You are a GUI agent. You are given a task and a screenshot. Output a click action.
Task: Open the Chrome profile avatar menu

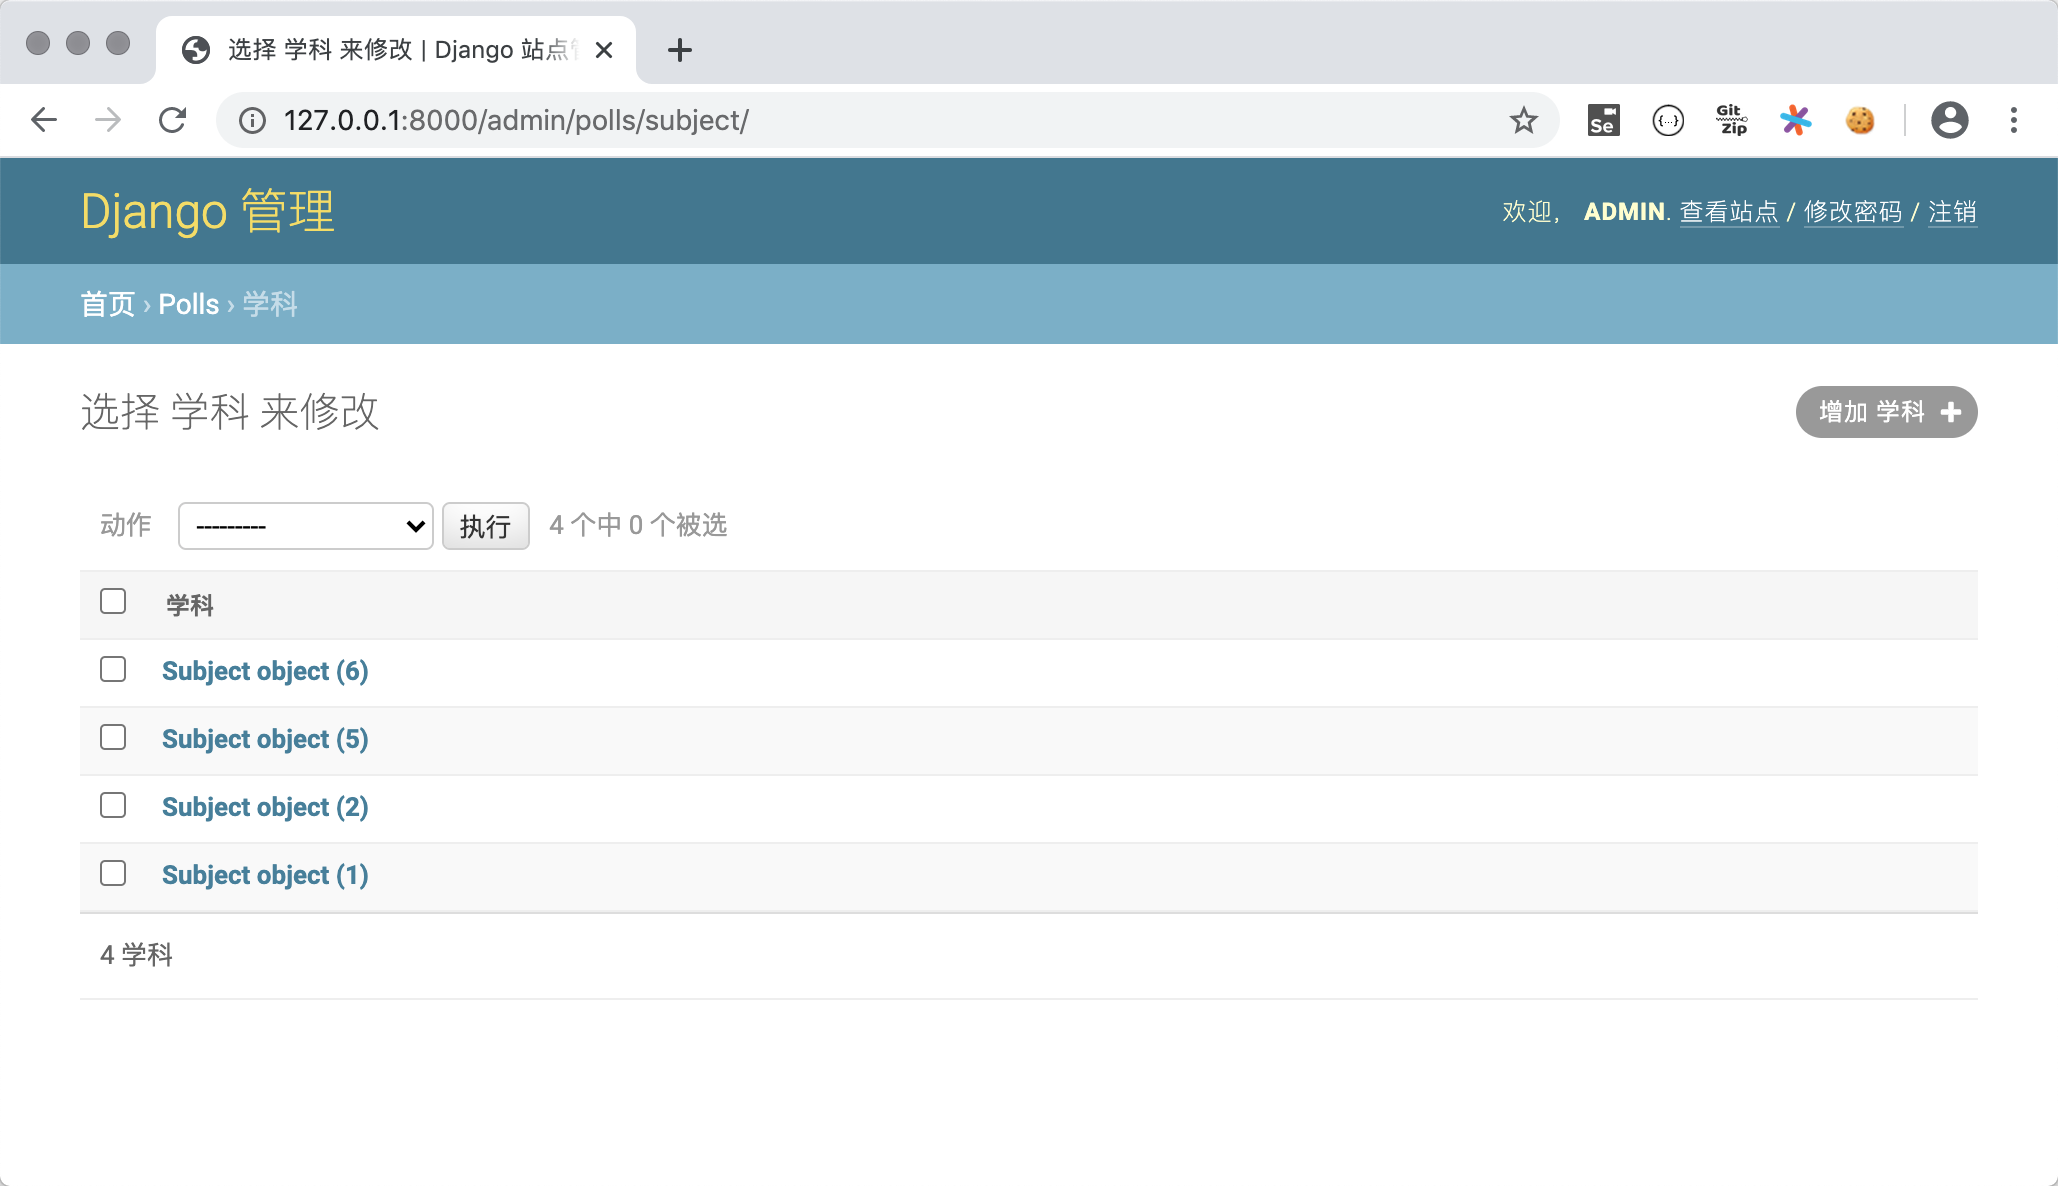pos(1949,121)
